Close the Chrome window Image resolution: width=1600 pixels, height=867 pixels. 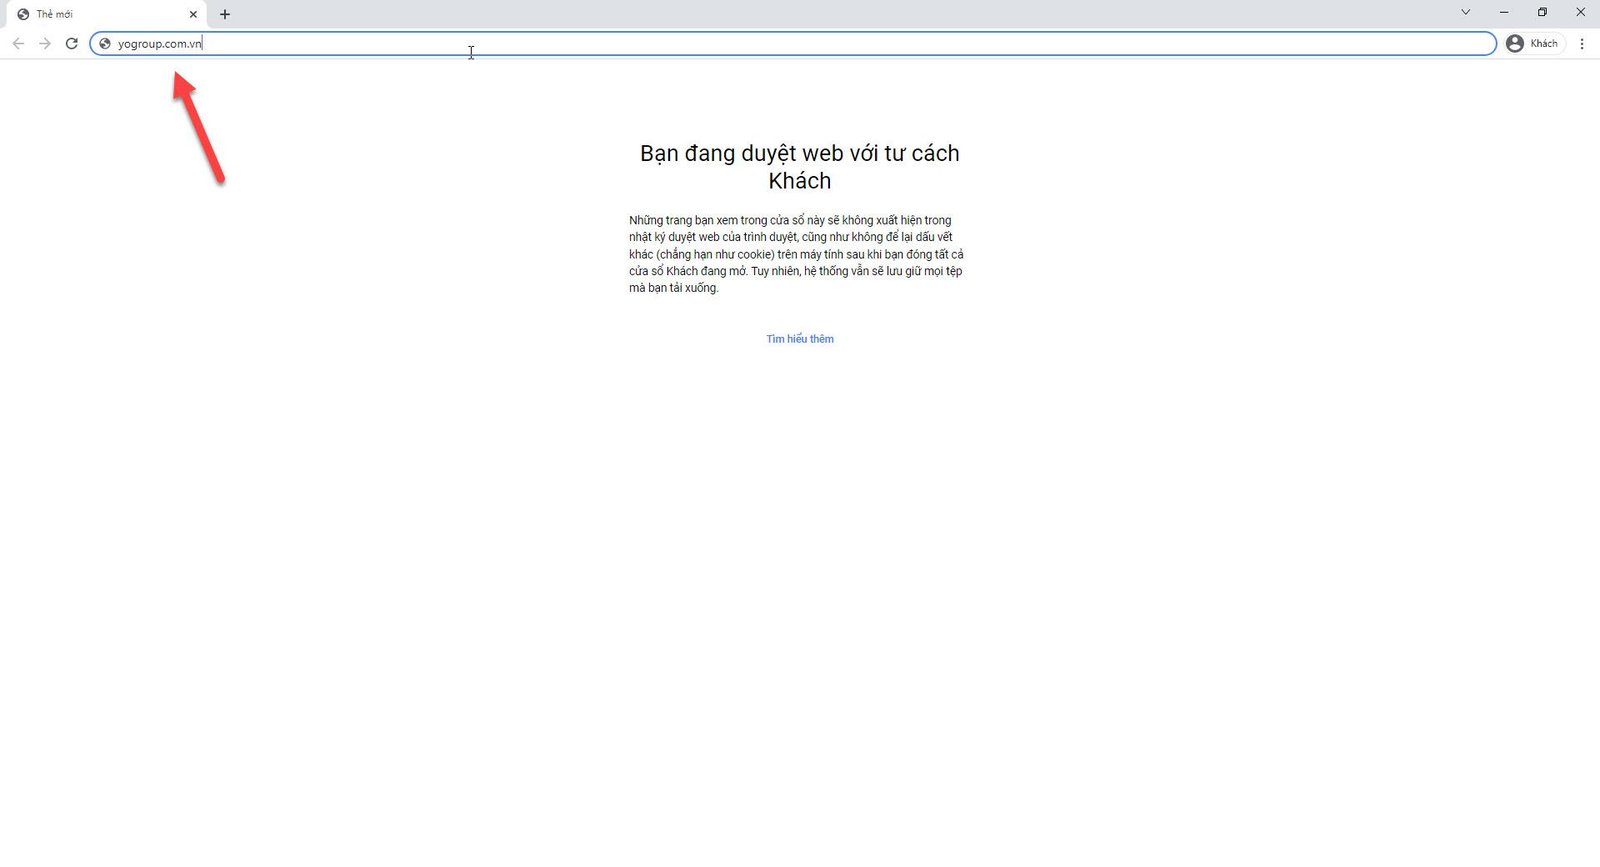pos(1581,12)
